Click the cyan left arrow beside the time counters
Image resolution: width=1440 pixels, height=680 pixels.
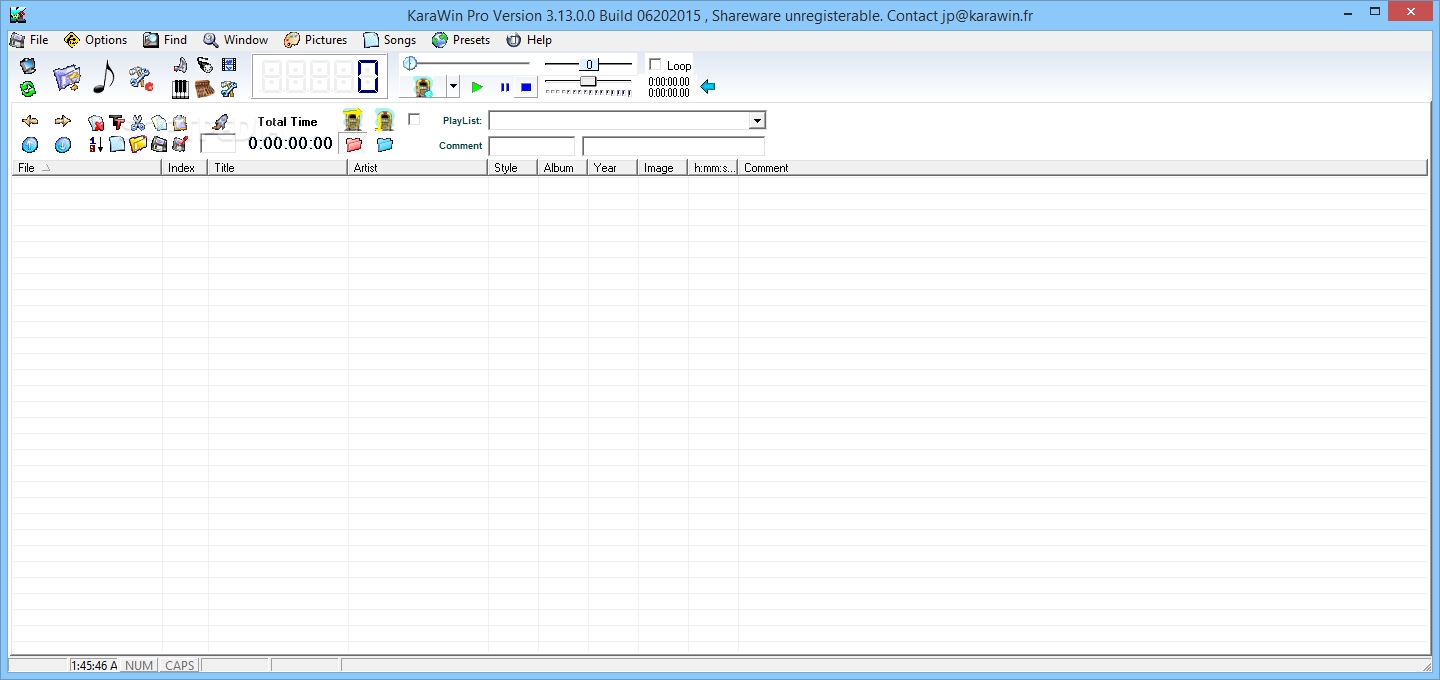(708, 87)
